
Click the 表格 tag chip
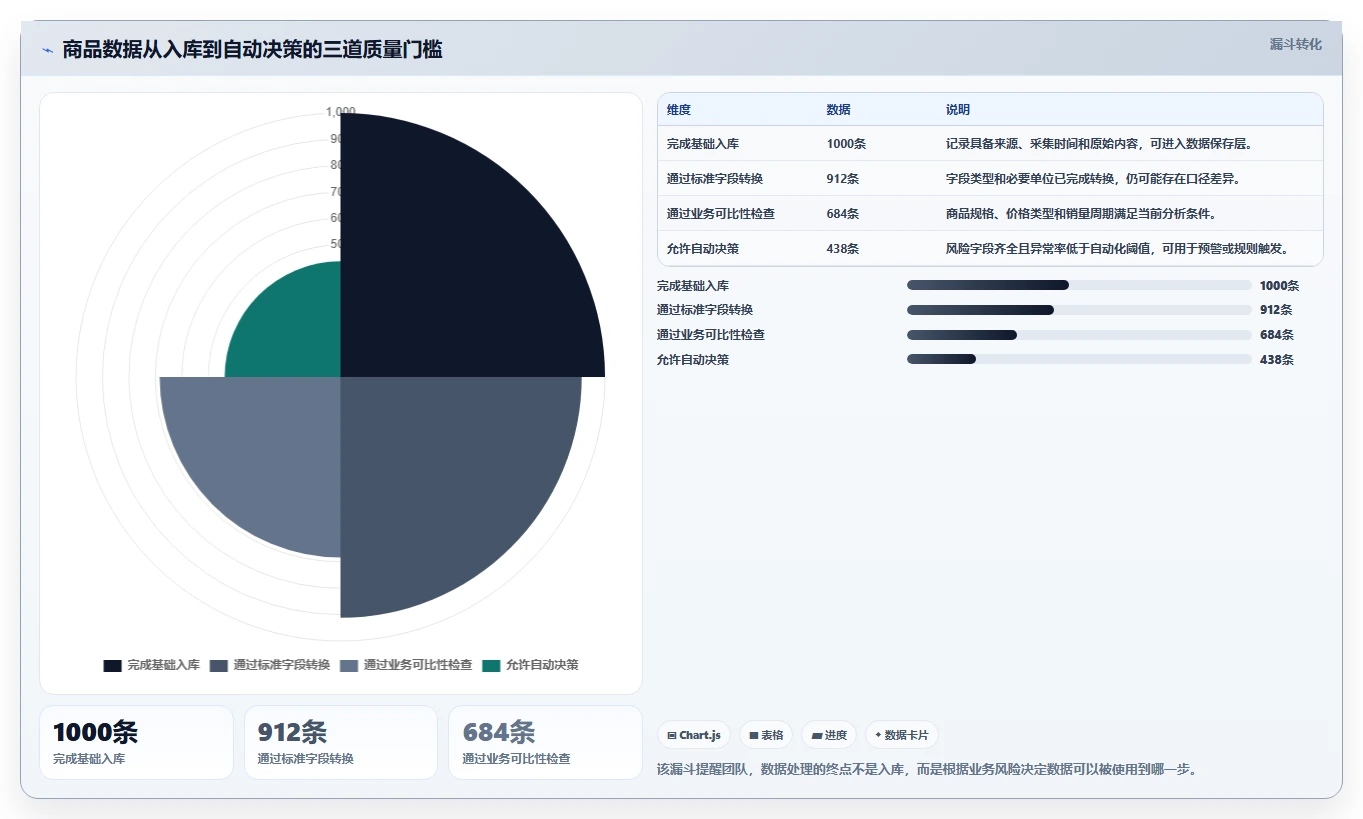click(766, 735)
